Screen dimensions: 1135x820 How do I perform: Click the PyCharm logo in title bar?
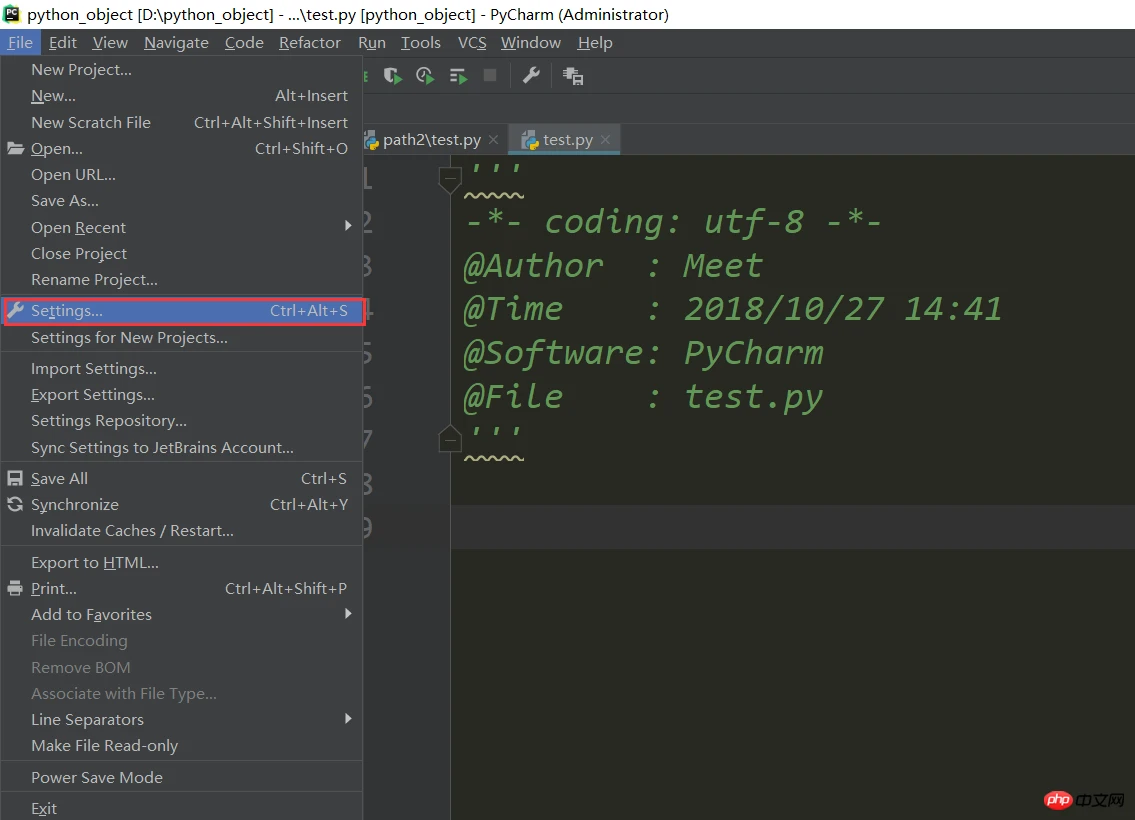point(12,14)
